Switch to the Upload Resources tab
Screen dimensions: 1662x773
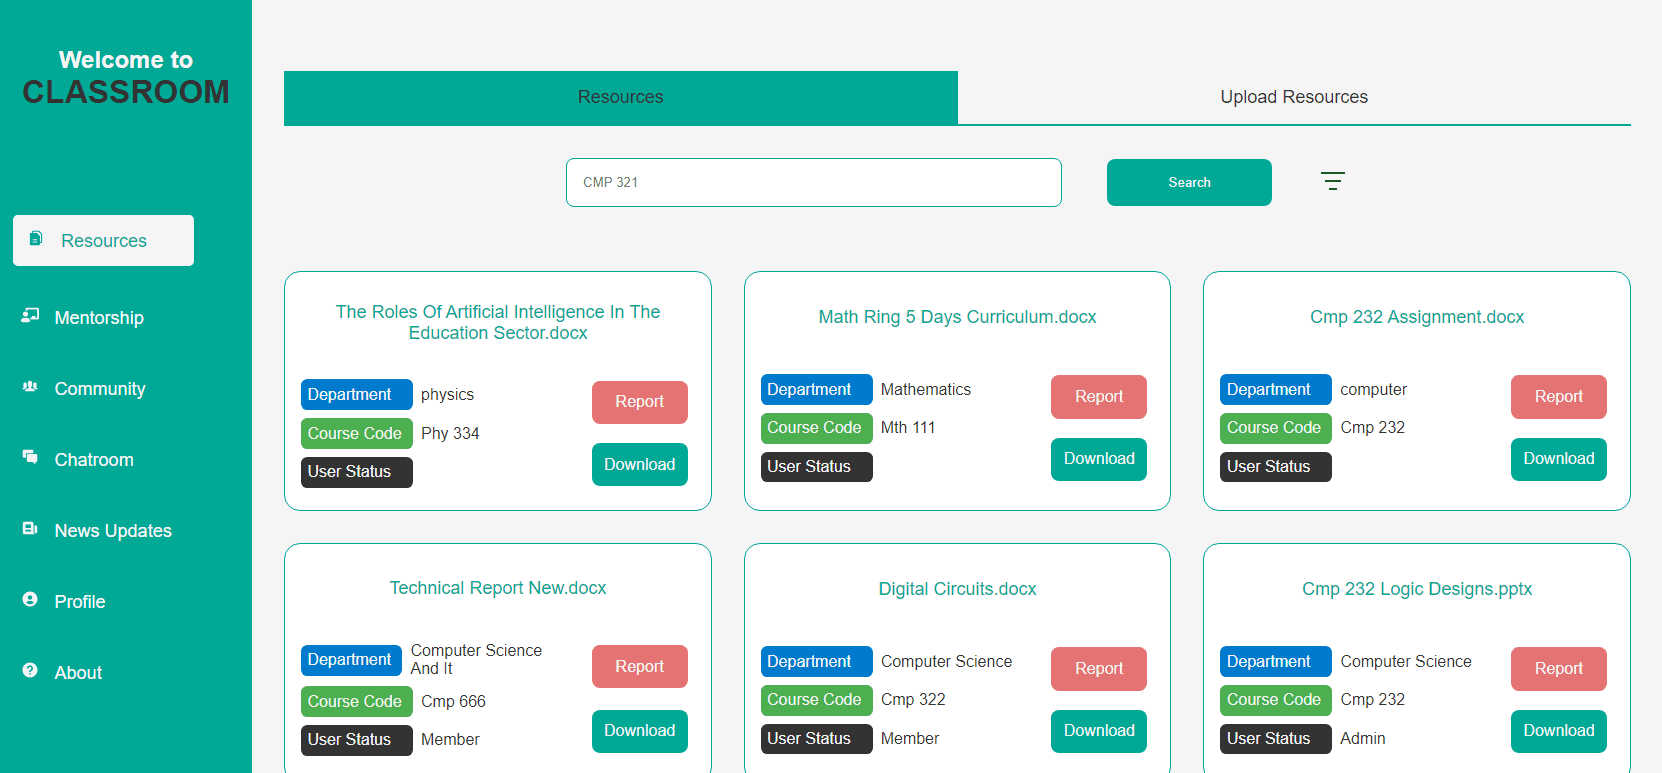(1294, 97)
